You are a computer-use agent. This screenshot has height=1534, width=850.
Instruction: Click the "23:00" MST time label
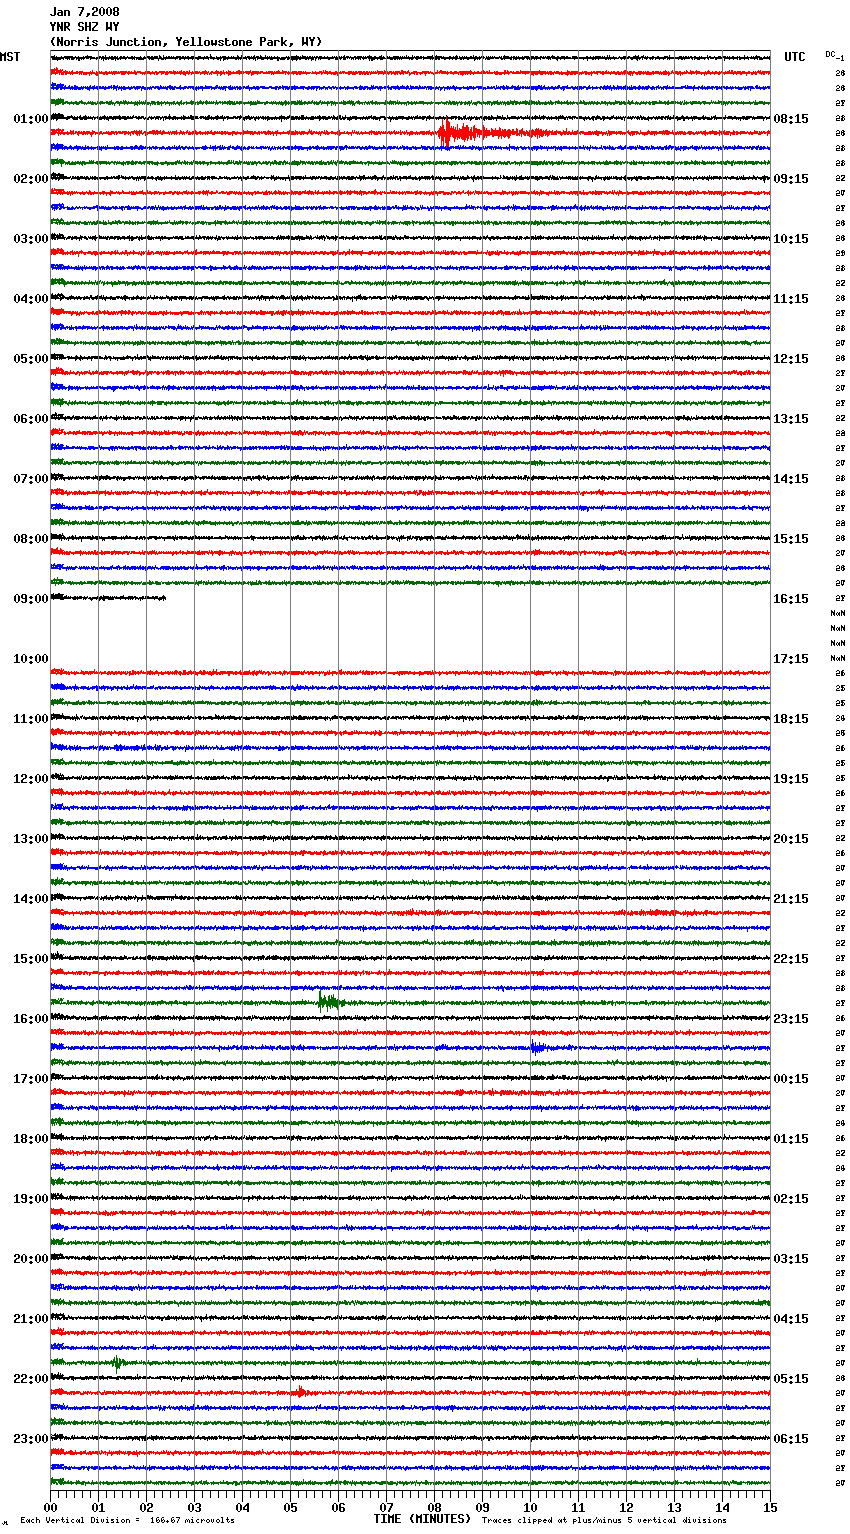31,1439
